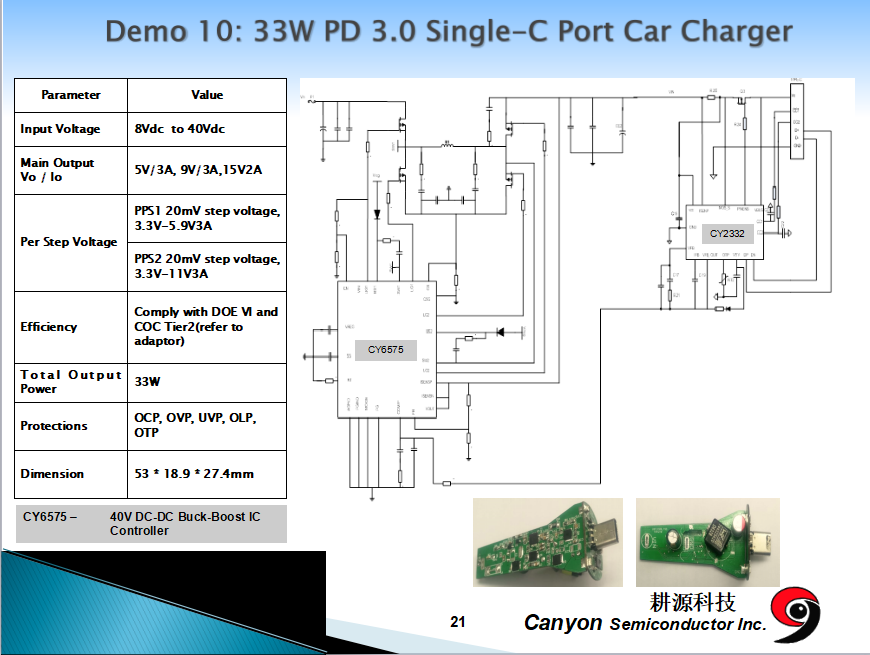Click the 'Canyon Semiconductor Inc.' company name
870x655 pixels.
click(x=645, y=623)
